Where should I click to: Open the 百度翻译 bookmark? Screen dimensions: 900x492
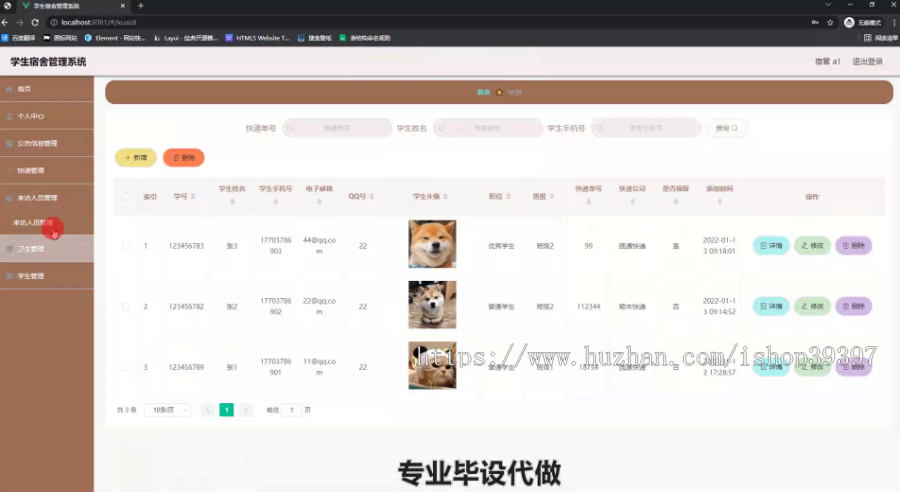coord(18,38)
